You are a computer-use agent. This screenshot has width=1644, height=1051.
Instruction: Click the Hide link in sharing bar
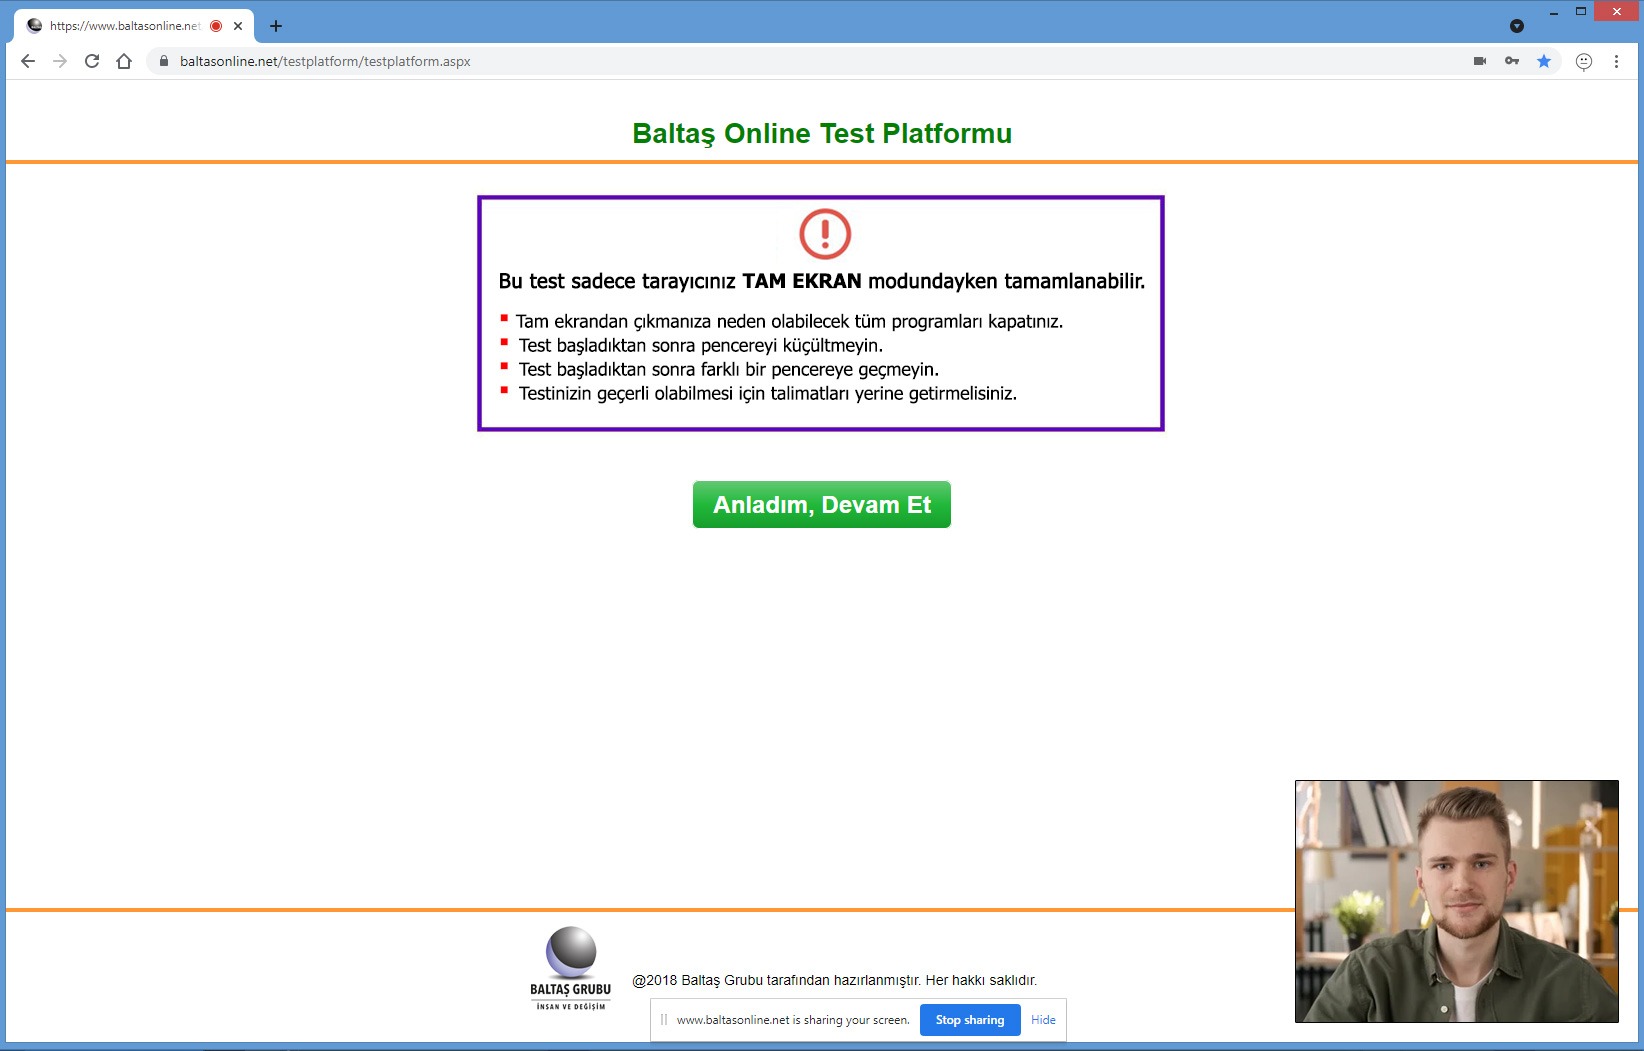tap(1043, 1020)
